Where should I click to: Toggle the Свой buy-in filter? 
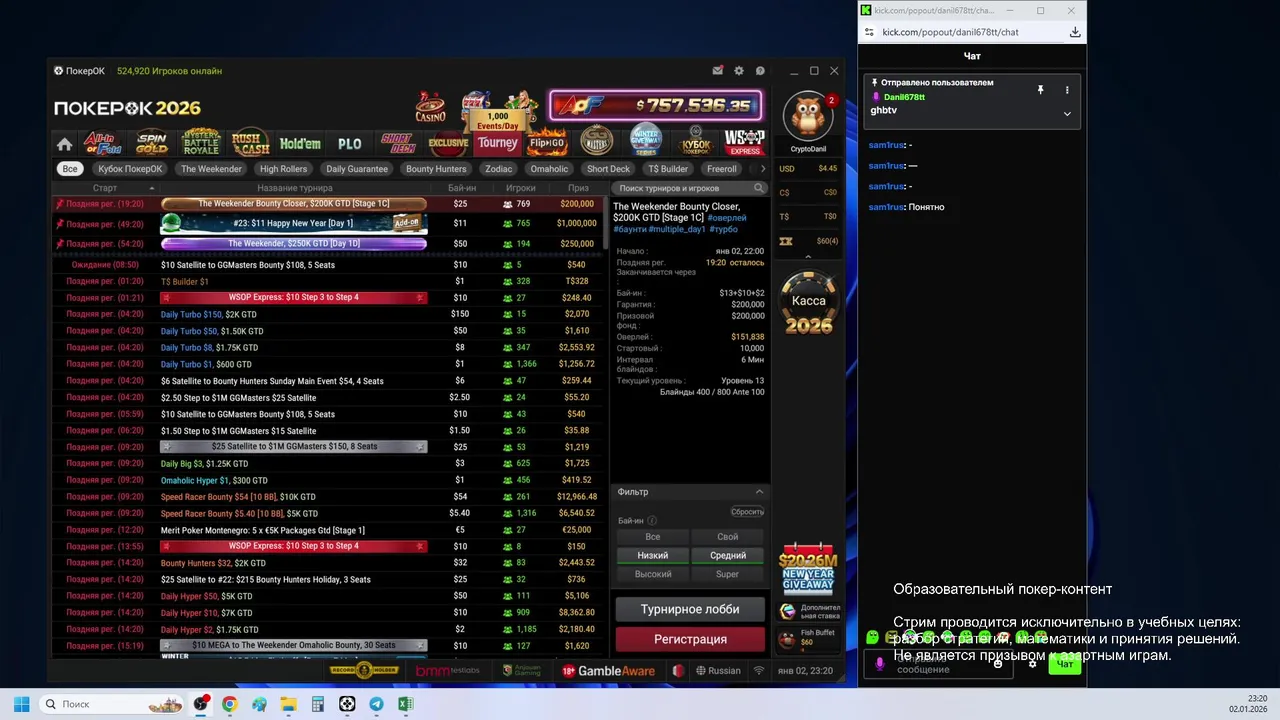[728, 536]
